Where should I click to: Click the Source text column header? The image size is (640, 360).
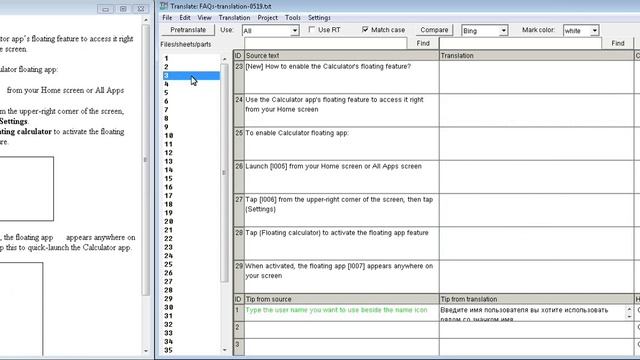(x=342, y=56)
